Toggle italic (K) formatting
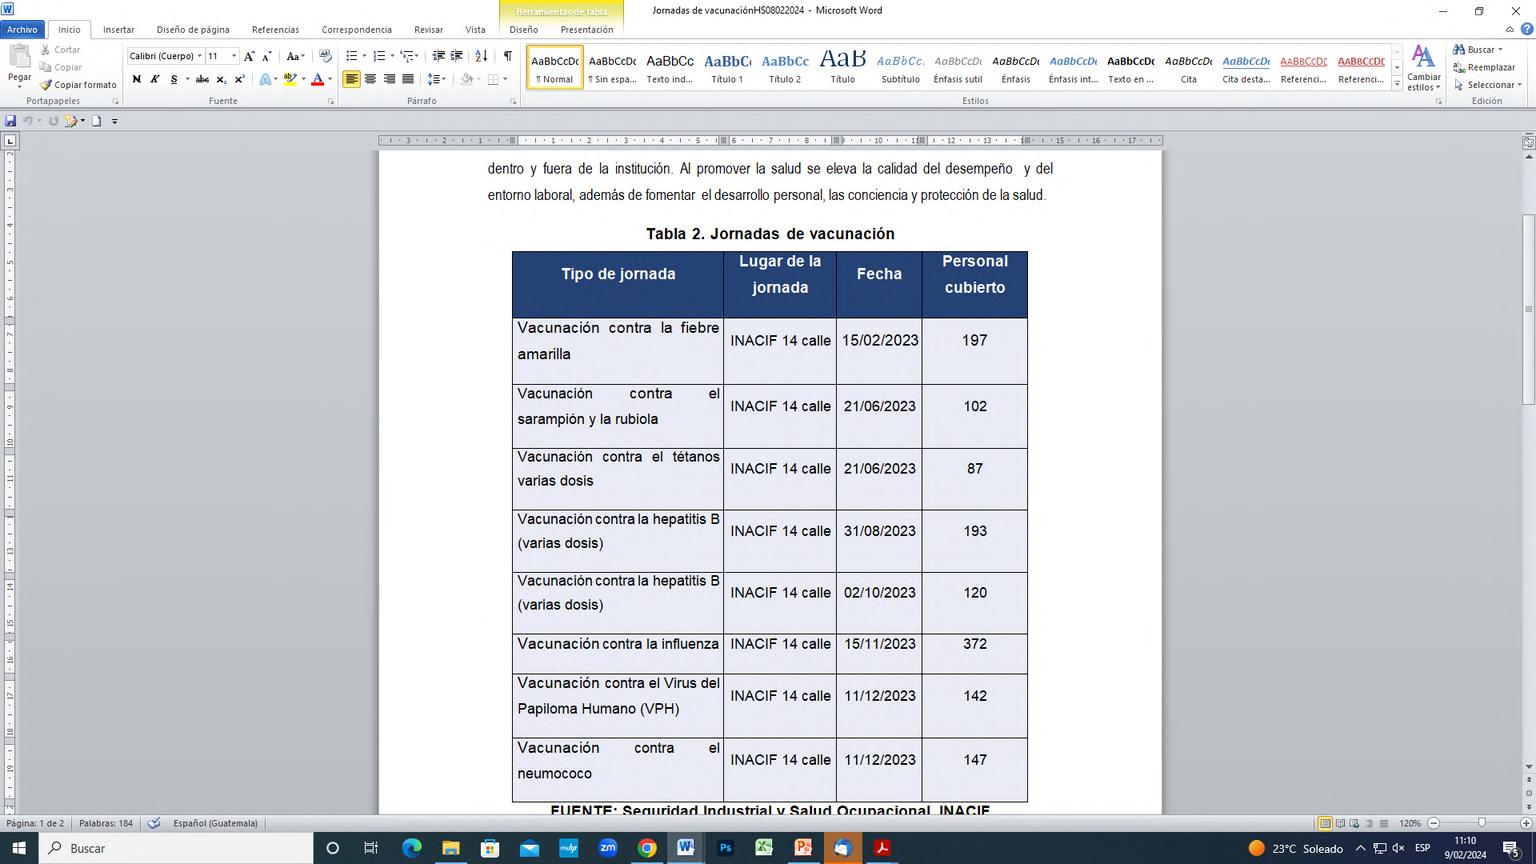1536x864 pixels. click(155, 79)
